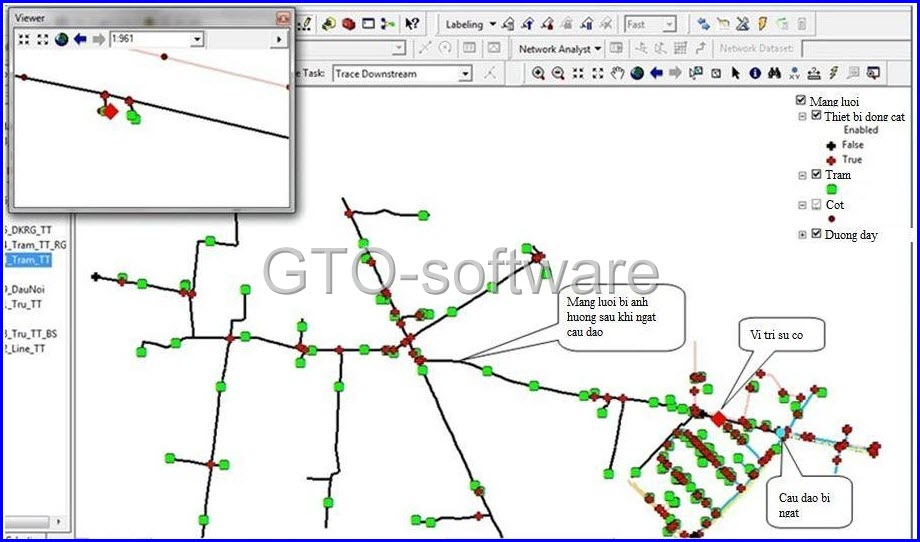The image size is (920, 542).
Task: Click the dark red Cot legend symbol
Action: [831, 219]
